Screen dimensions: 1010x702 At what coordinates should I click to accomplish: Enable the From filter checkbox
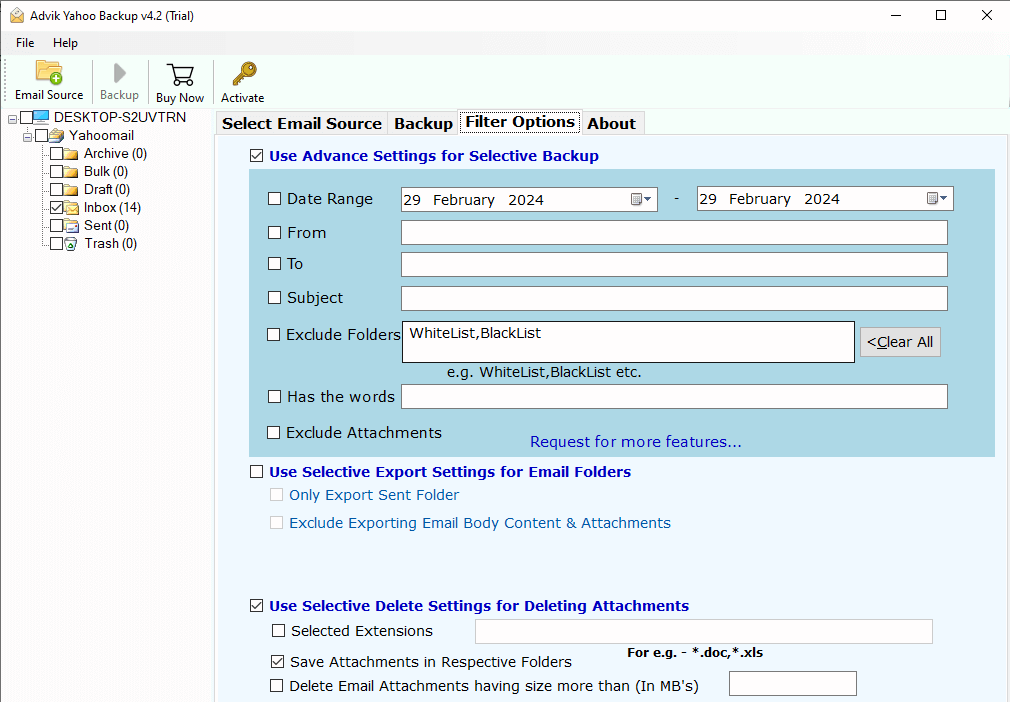(x=274, y=232)
